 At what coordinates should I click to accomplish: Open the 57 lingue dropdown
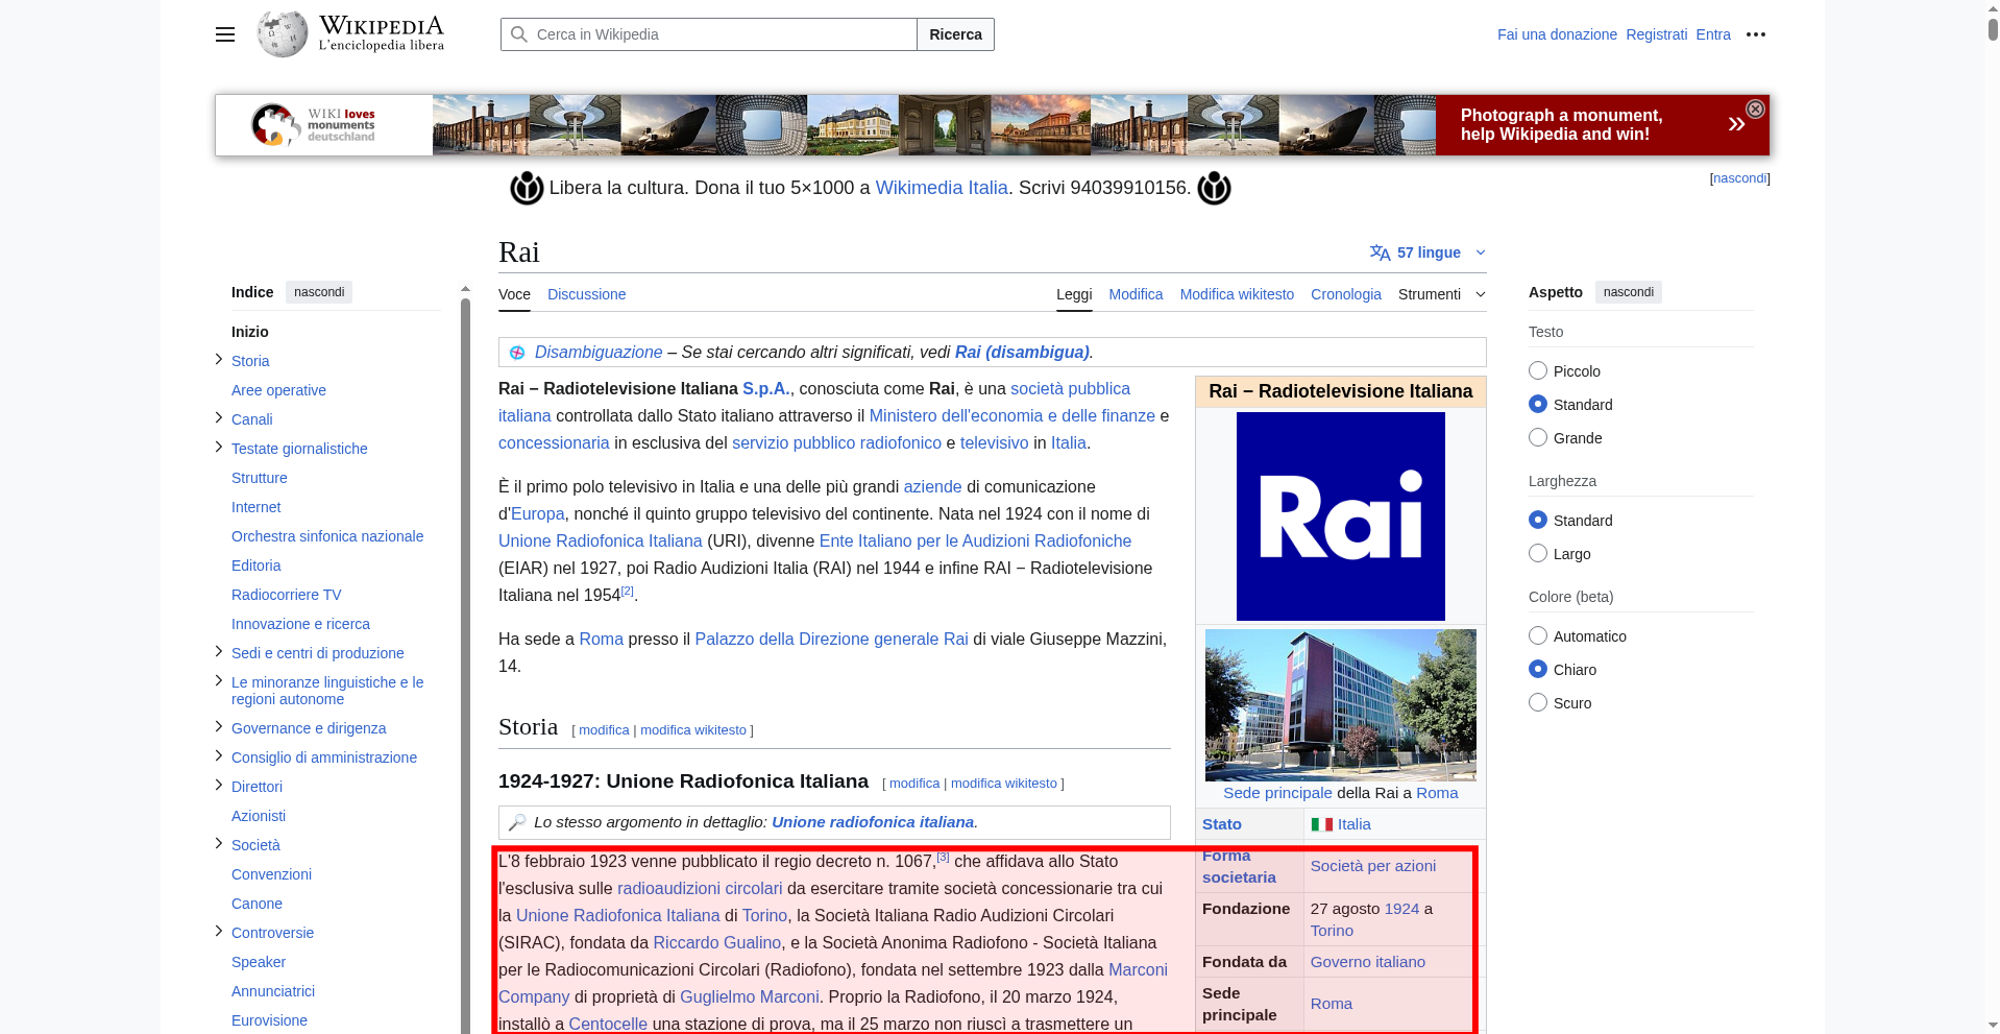coord(1427,253)
